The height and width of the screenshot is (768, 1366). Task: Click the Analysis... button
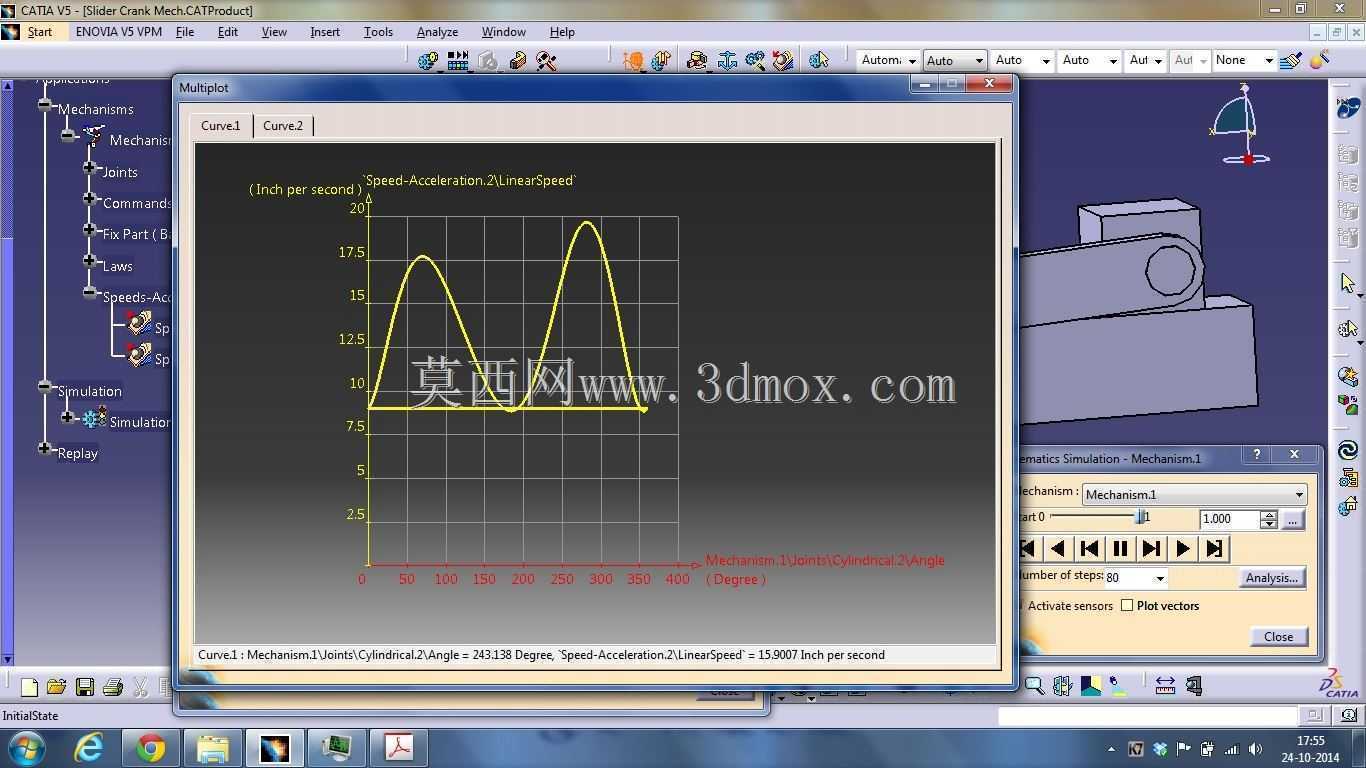[x=1272, y=578]
